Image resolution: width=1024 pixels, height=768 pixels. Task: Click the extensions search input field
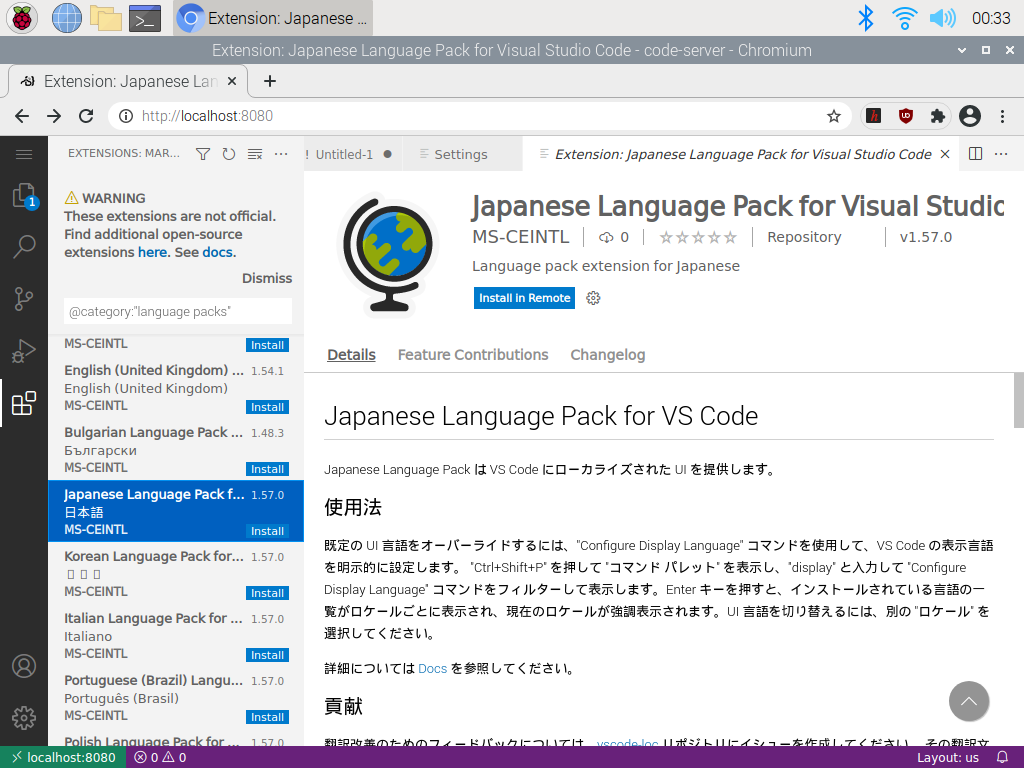point(178,312)
